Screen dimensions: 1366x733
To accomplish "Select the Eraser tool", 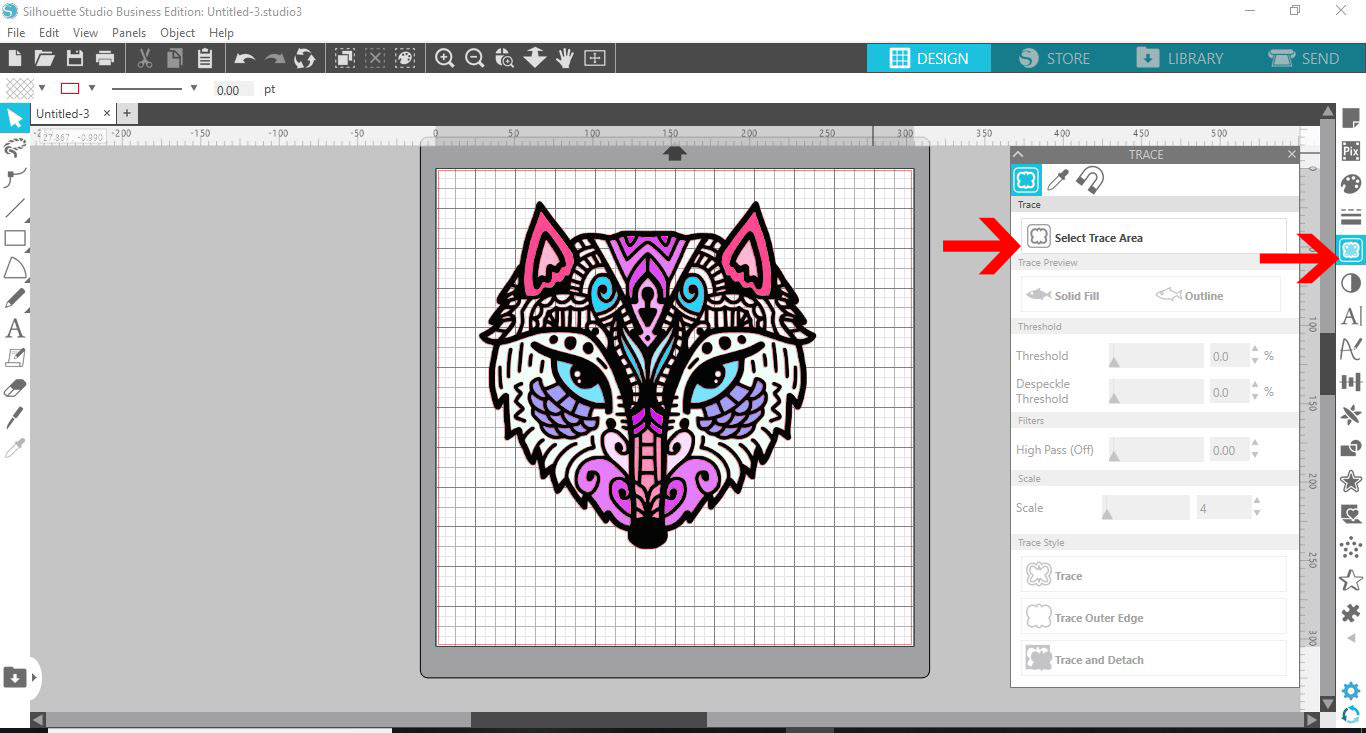I will click(x=15, y=388).
